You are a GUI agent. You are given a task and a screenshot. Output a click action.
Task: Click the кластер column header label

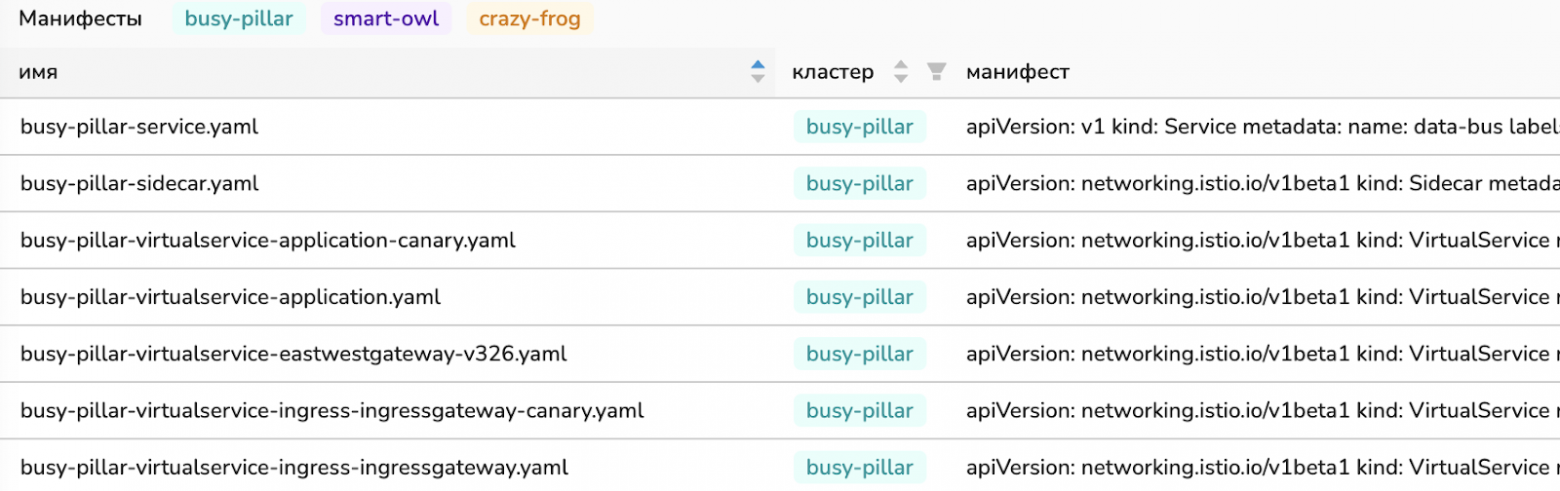tap(833, 72)
